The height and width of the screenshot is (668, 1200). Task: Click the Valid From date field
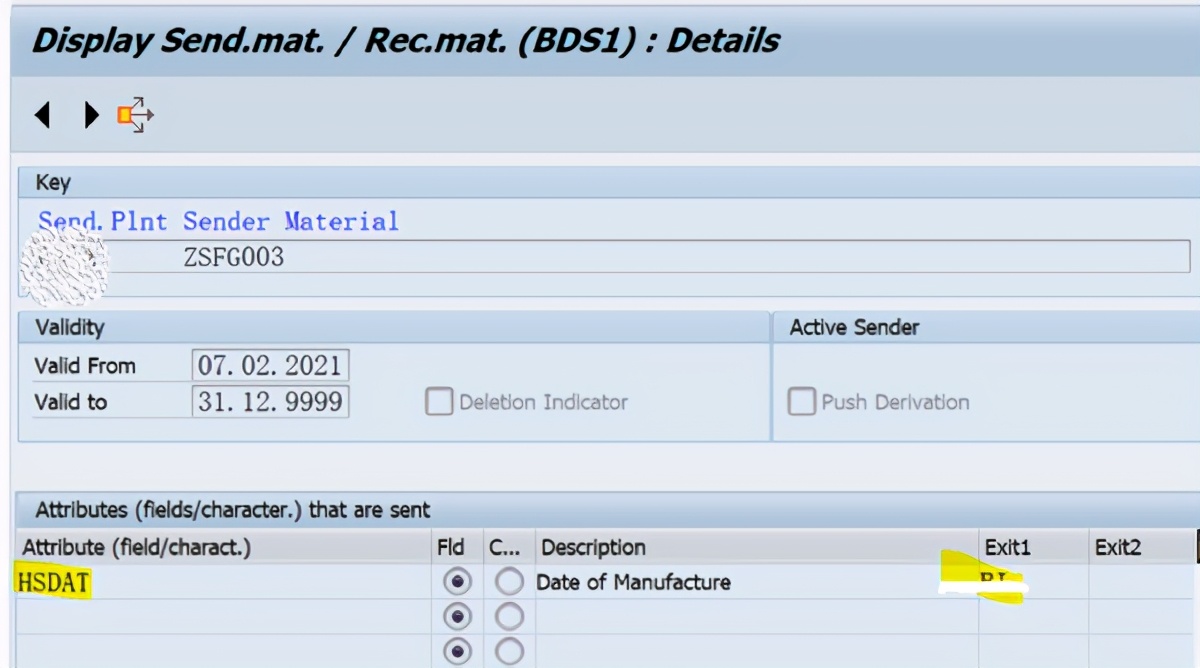(272, 365)
